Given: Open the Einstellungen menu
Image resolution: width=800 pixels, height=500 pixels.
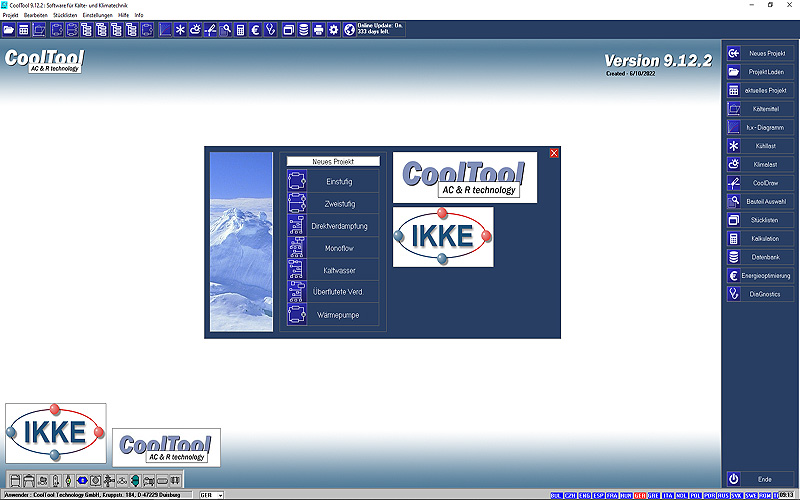Looking at the screenshot, I should [x=97, y=15].
